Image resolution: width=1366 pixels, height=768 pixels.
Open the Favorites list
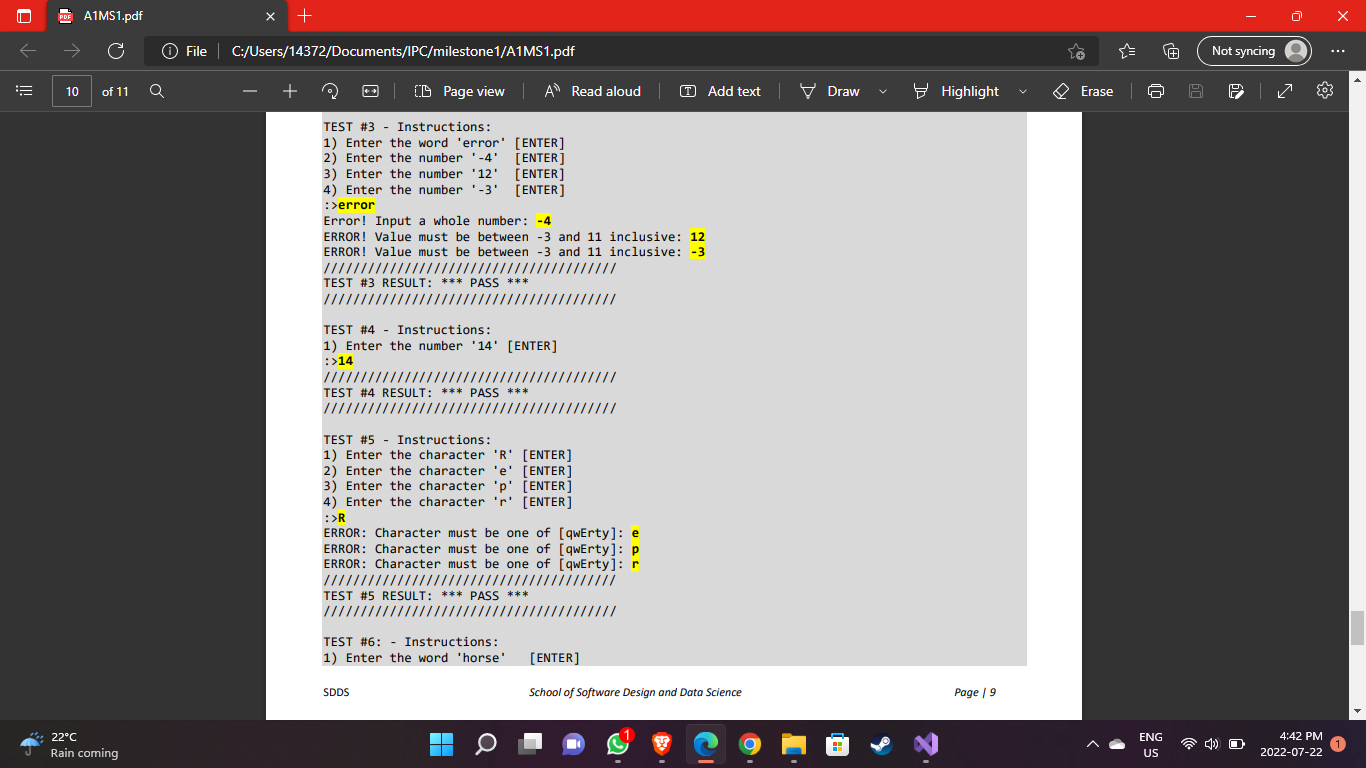1127,51
